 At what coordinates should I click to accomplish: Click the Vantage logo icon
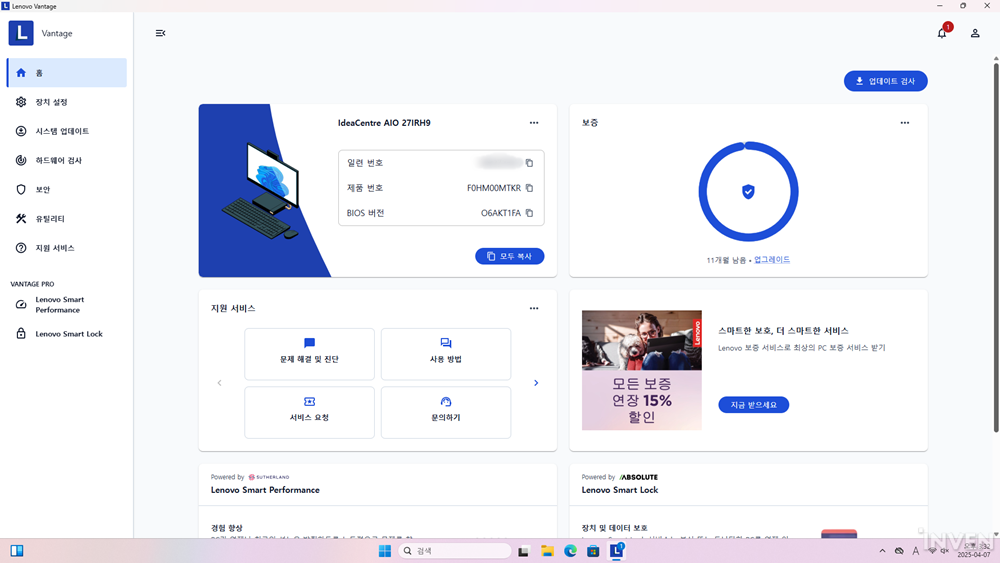coord(21,33)
